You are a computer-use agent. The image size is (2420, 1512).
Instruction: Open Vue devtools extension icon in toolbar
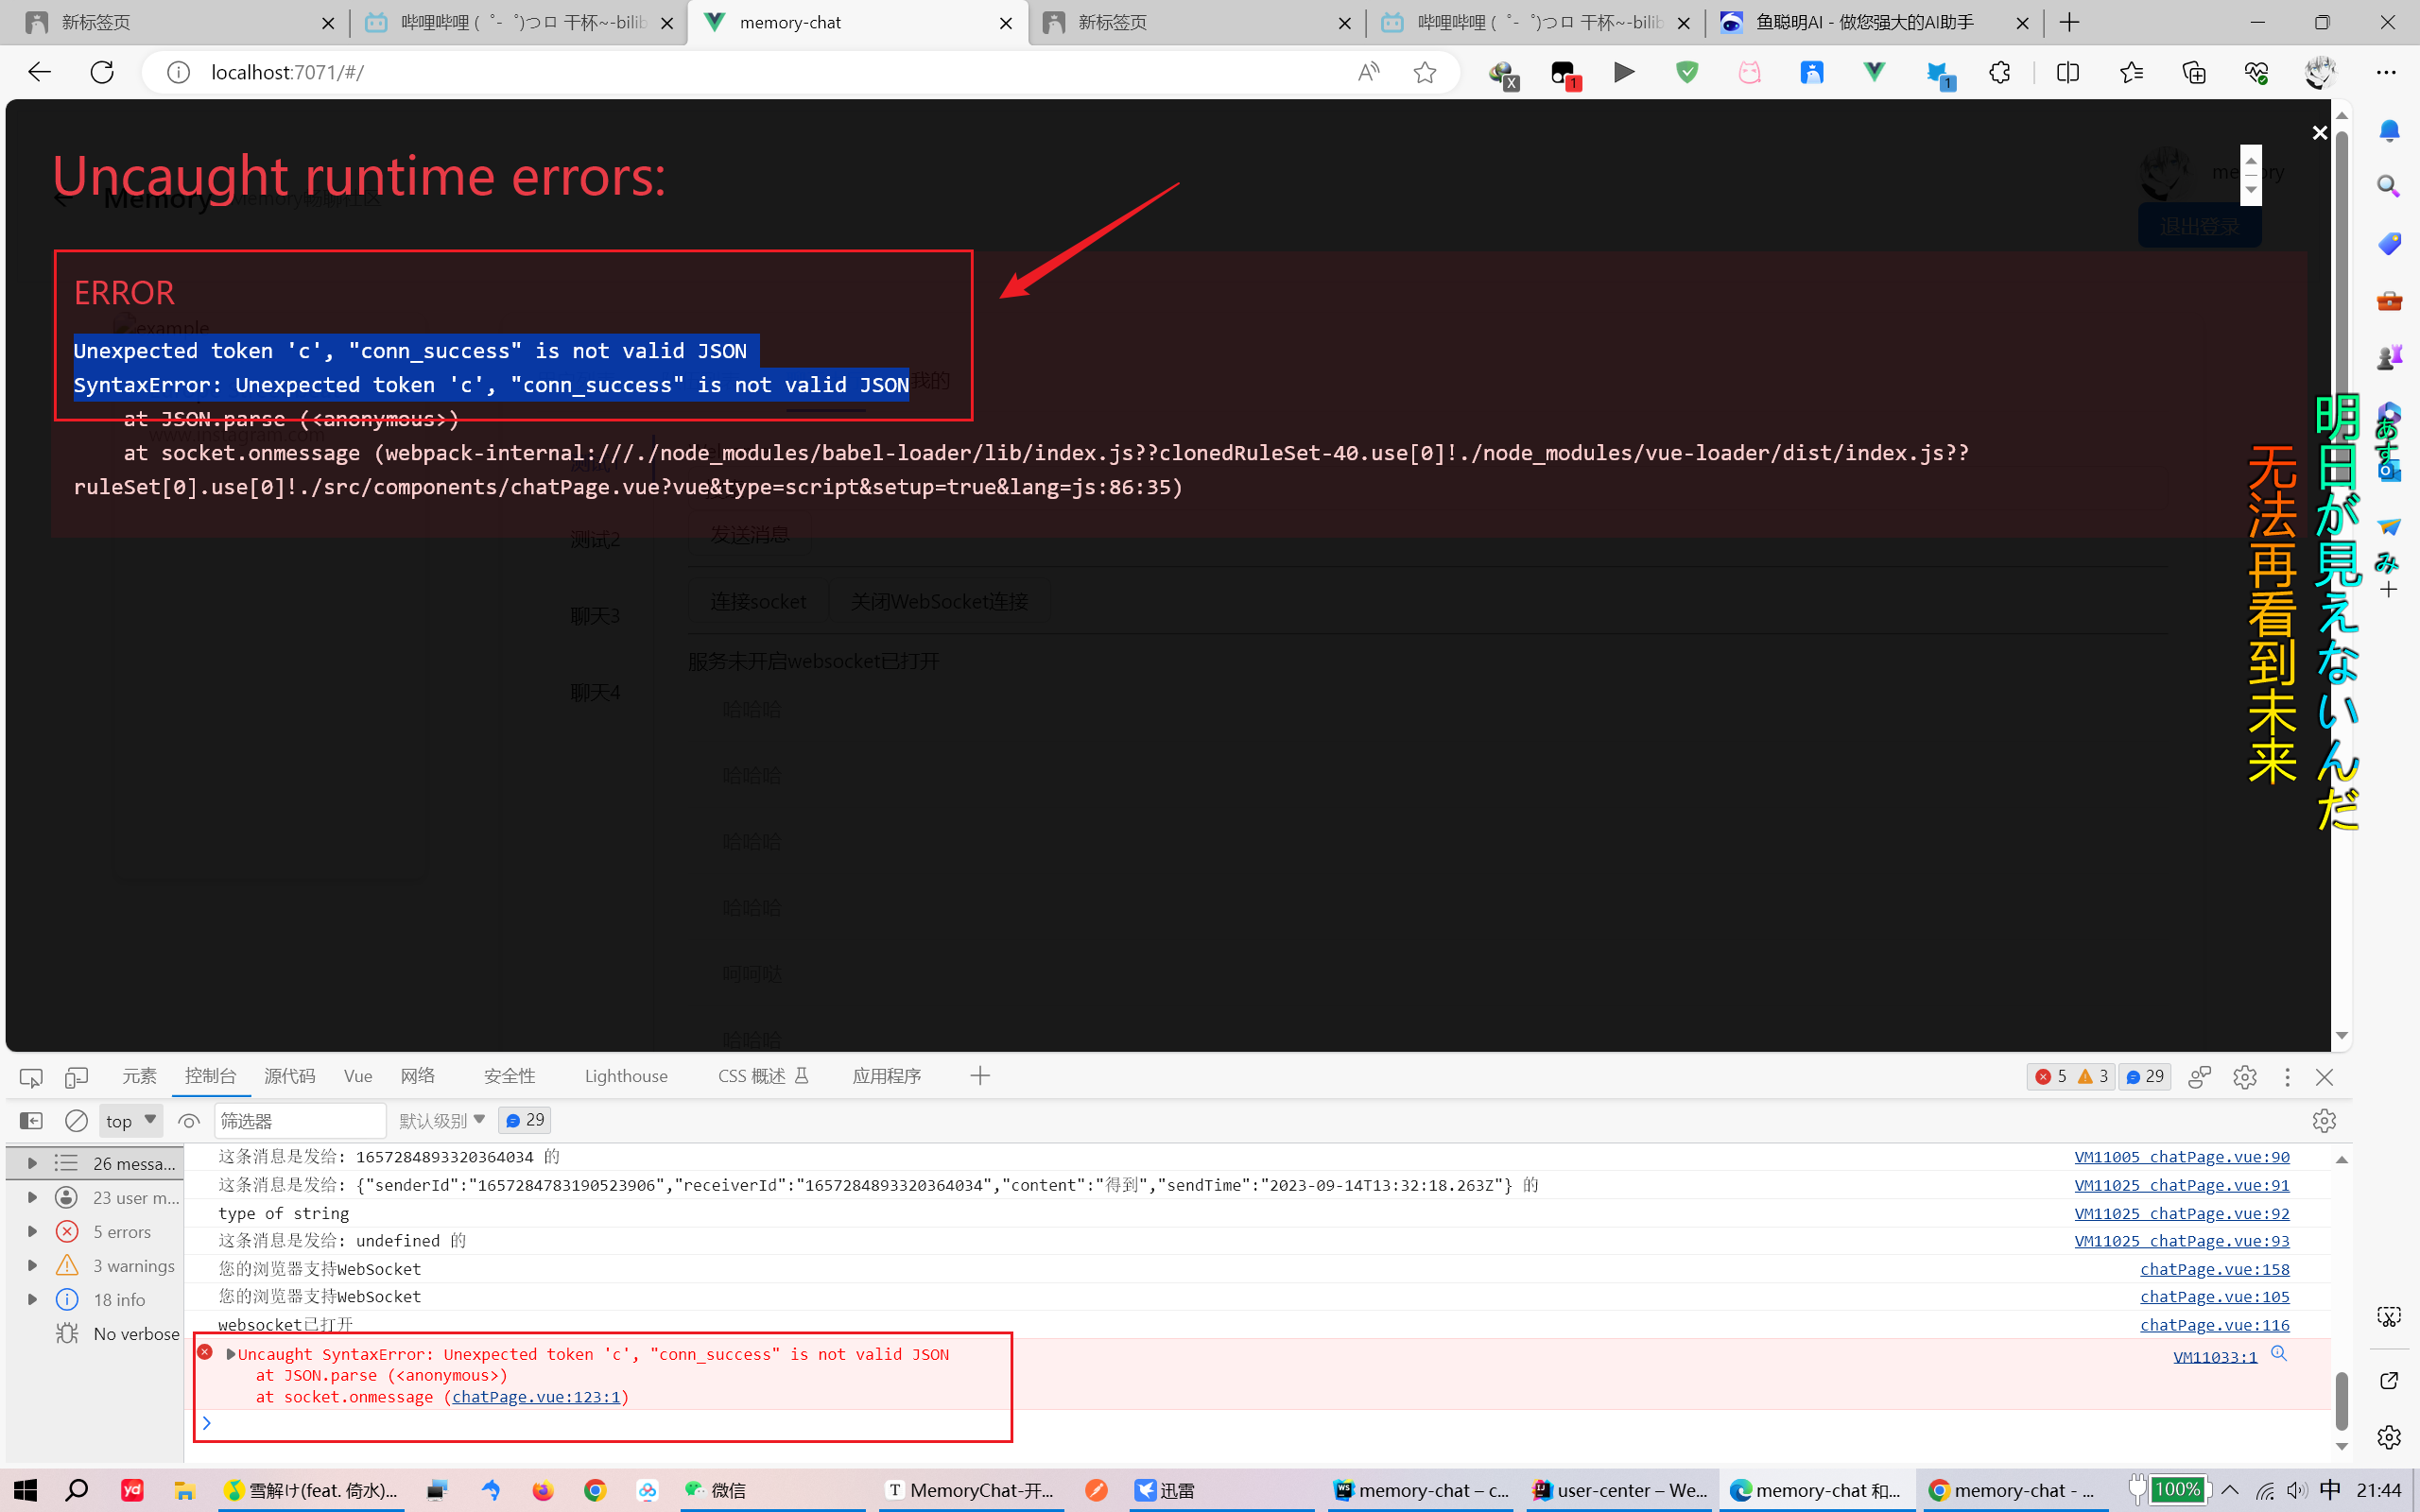pyautogui.click(x=1874, y=72)
